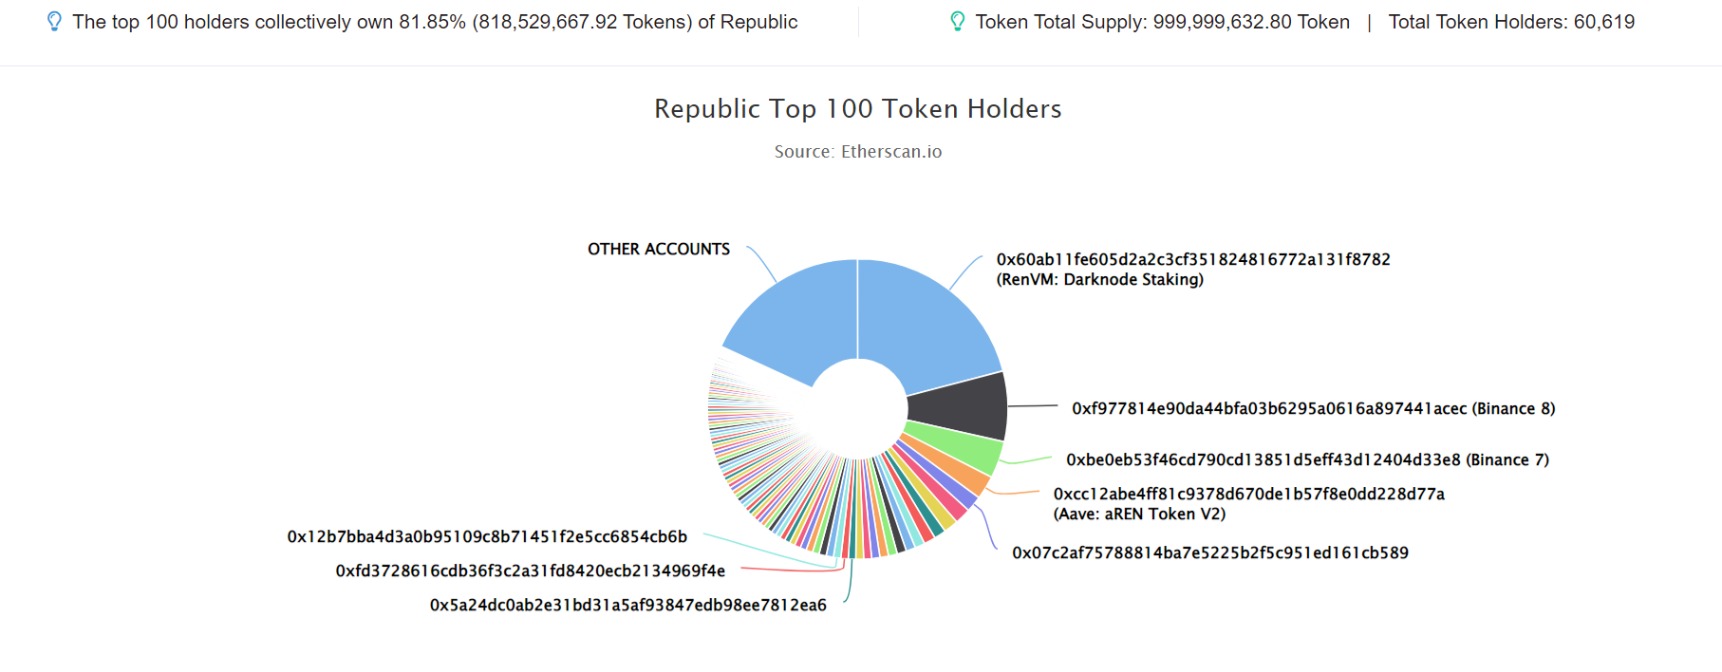Click the 0x07c2af75788814ba address label
This screenshot has height=672, width=1722.
1210,553
